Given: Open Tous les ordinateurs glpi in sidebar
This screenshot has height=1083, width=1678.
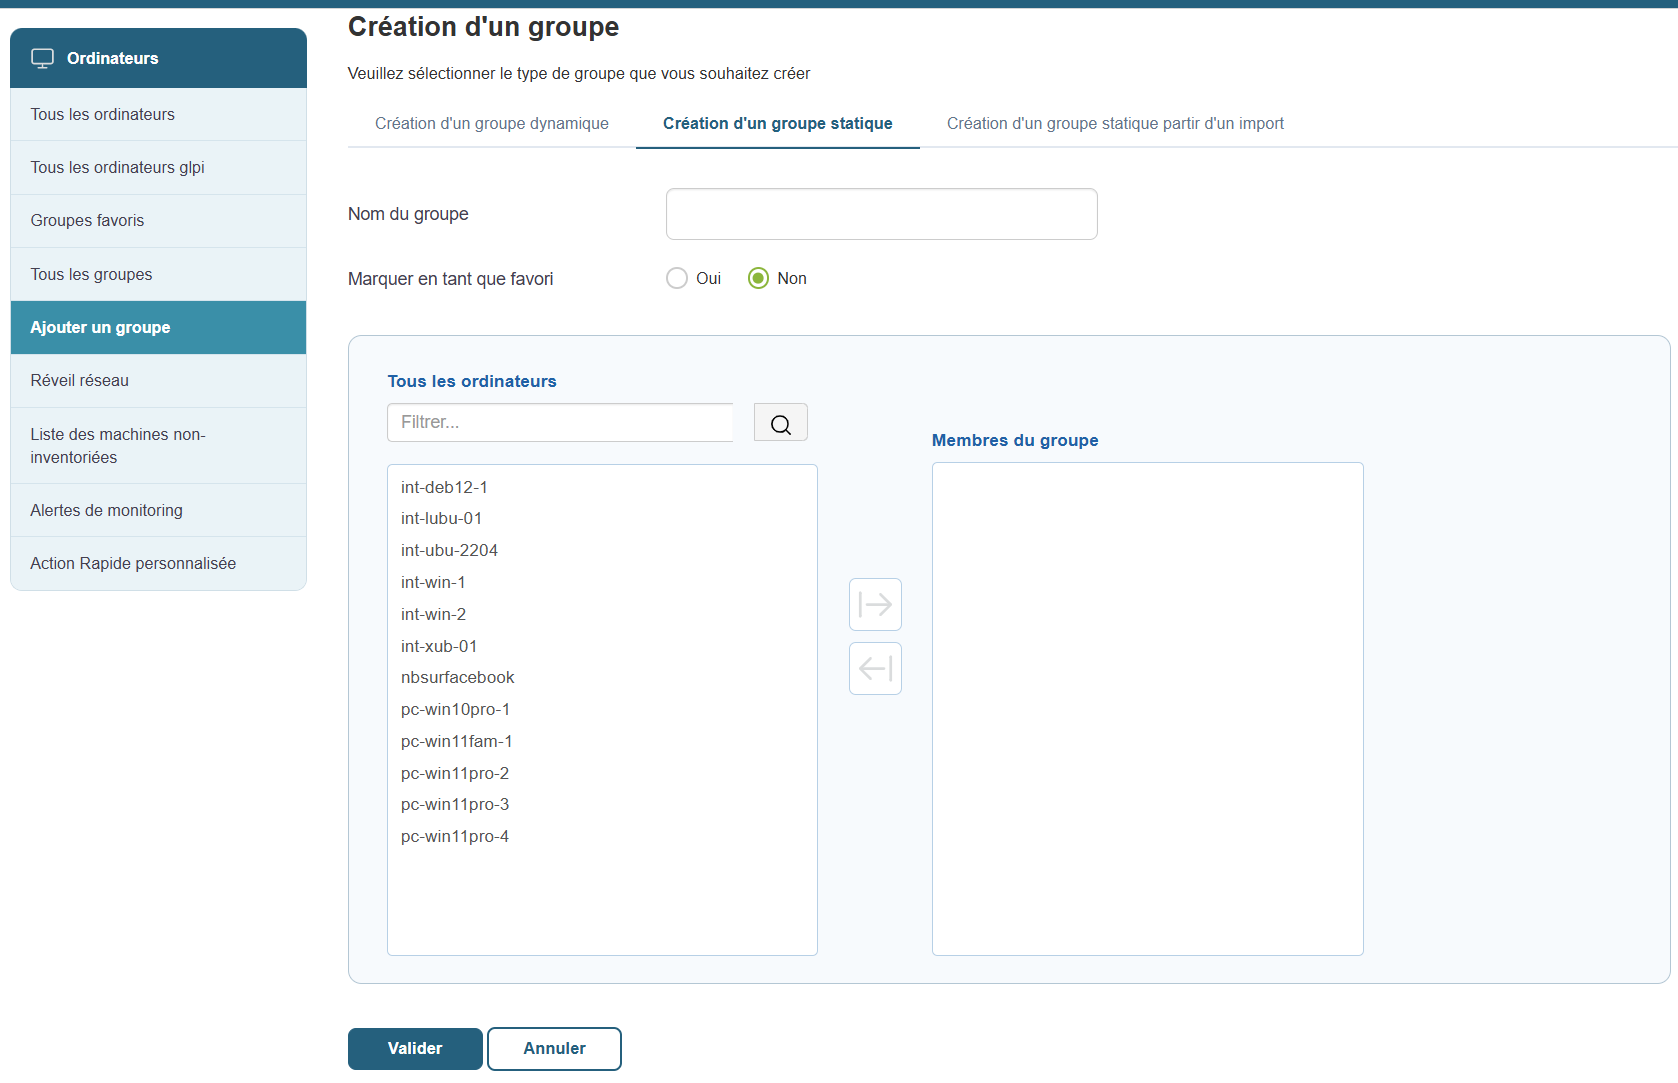Looking at the screenshot, I should 117,168.
